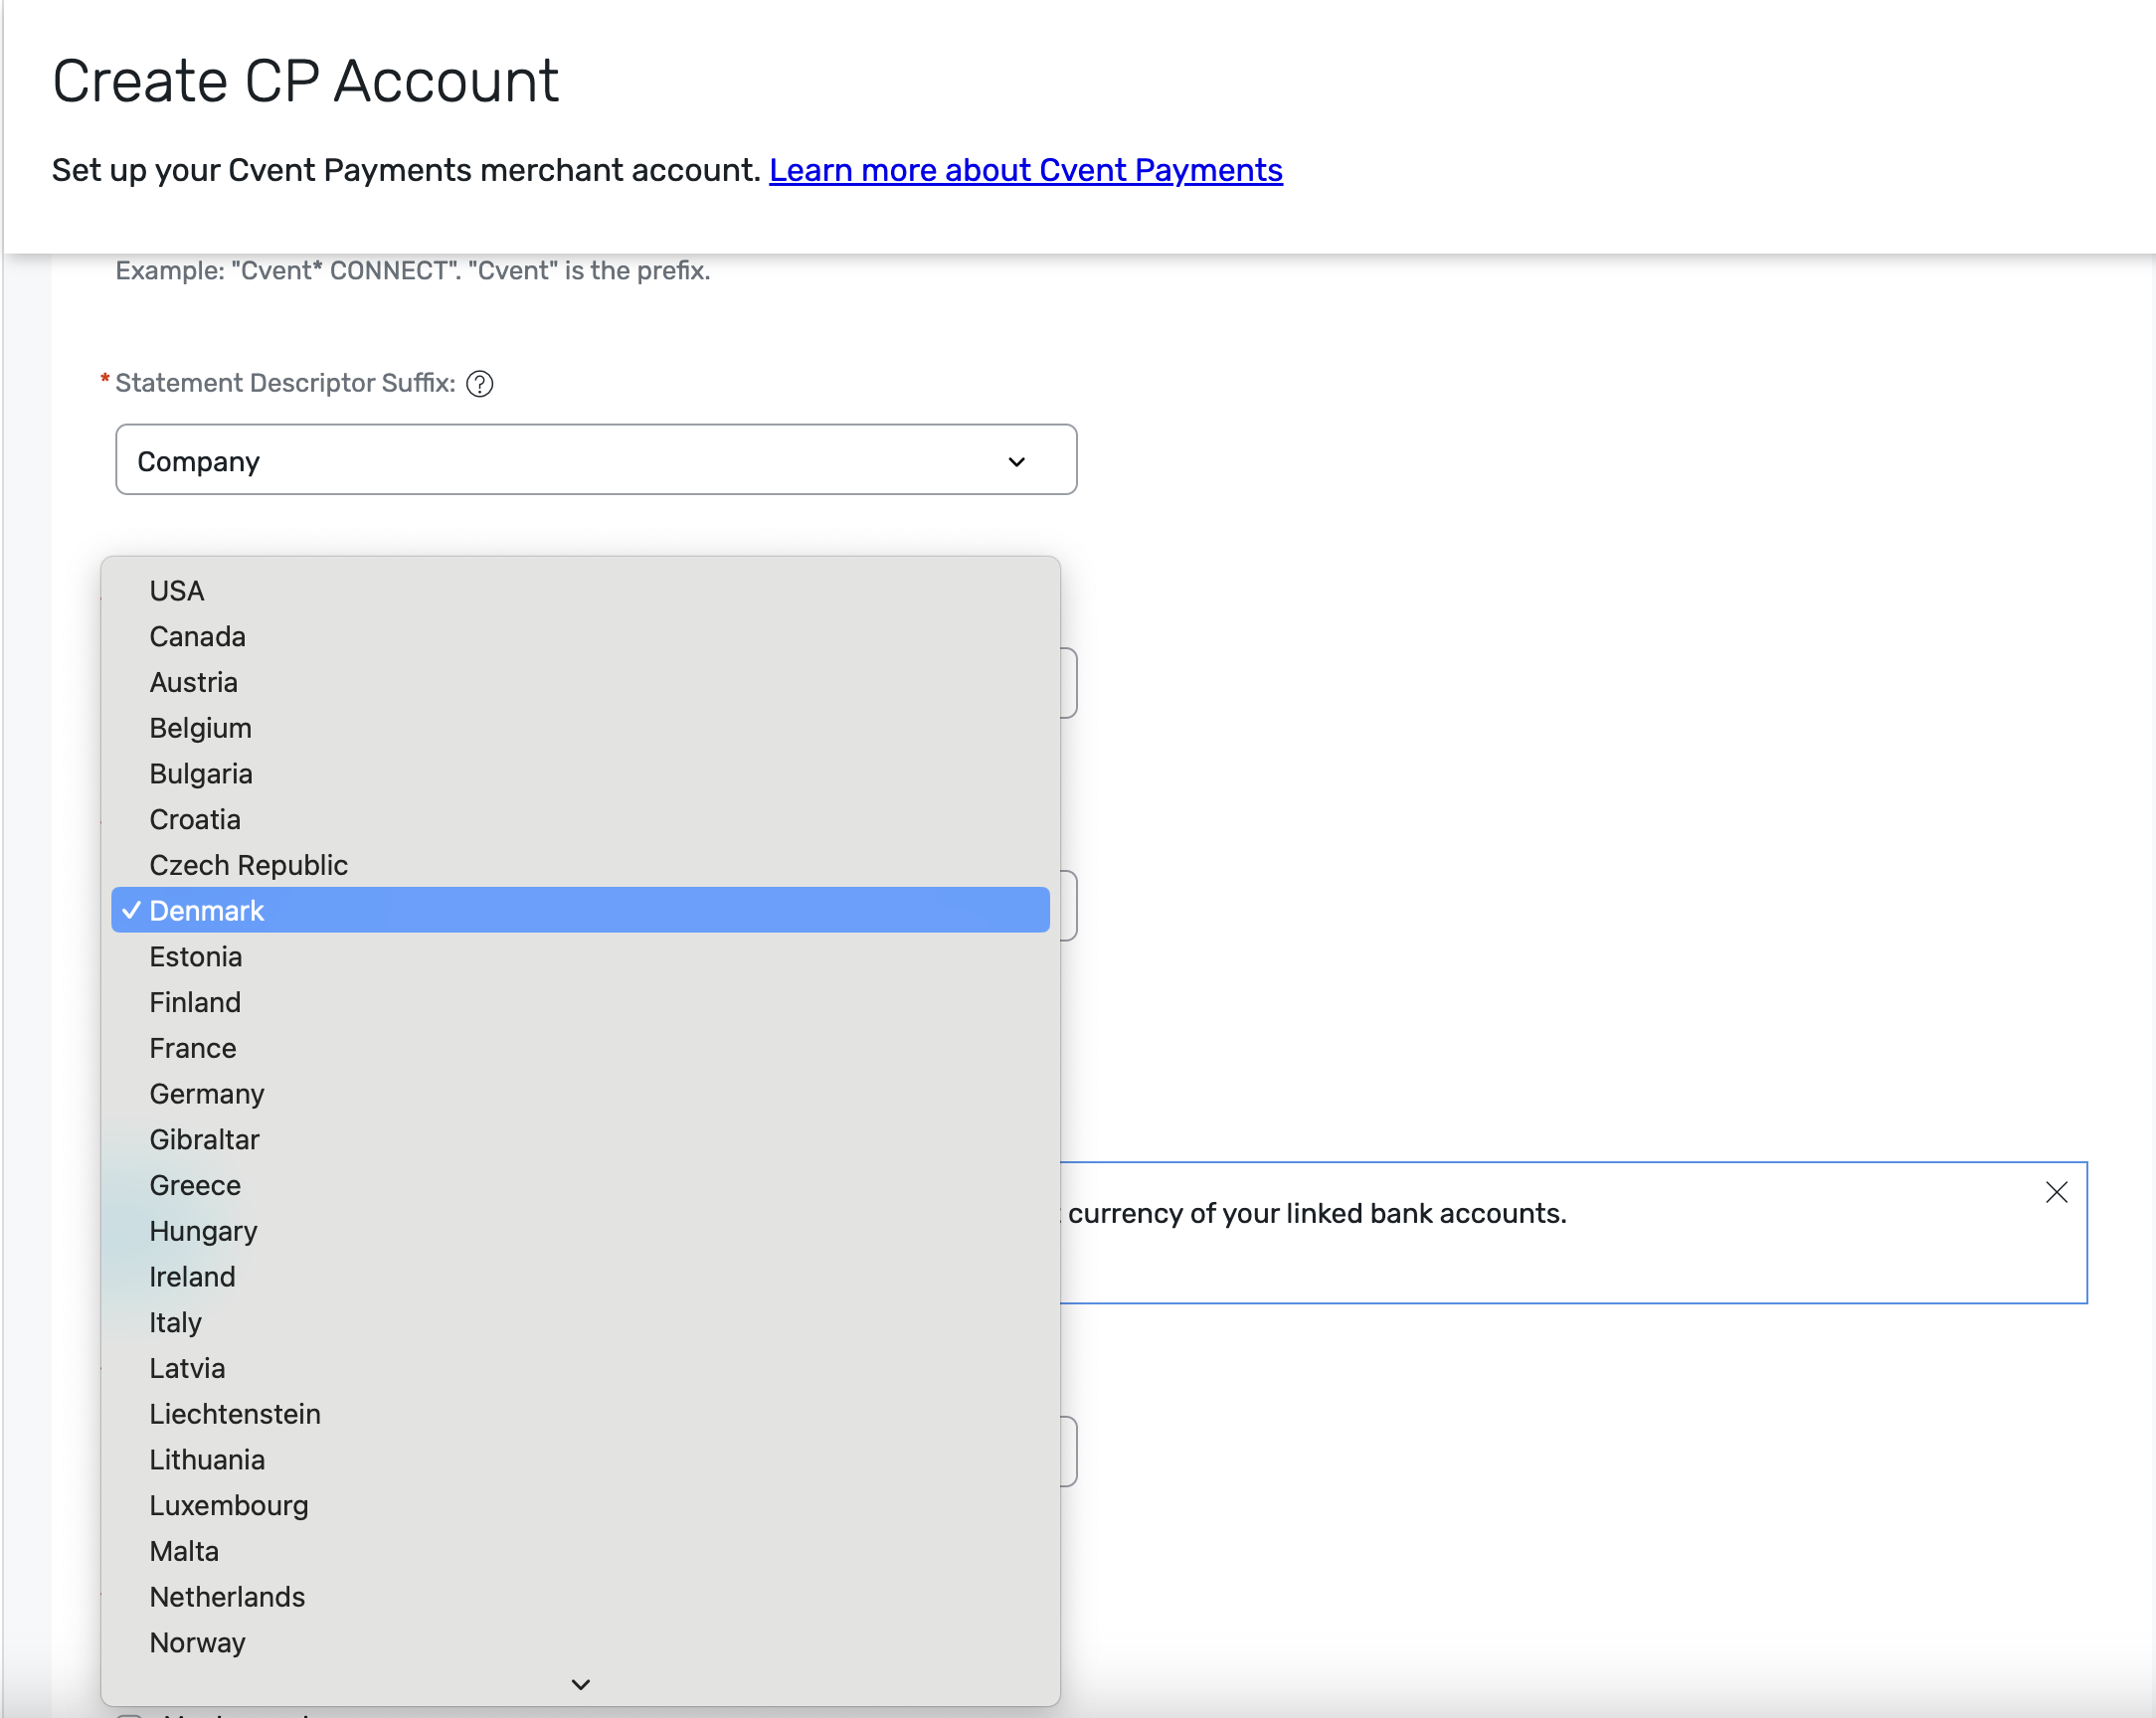The width and height of the screenshot is (2156, 1718).
Task: Close the linked bank accounts info banner
Action: 2056,1192
